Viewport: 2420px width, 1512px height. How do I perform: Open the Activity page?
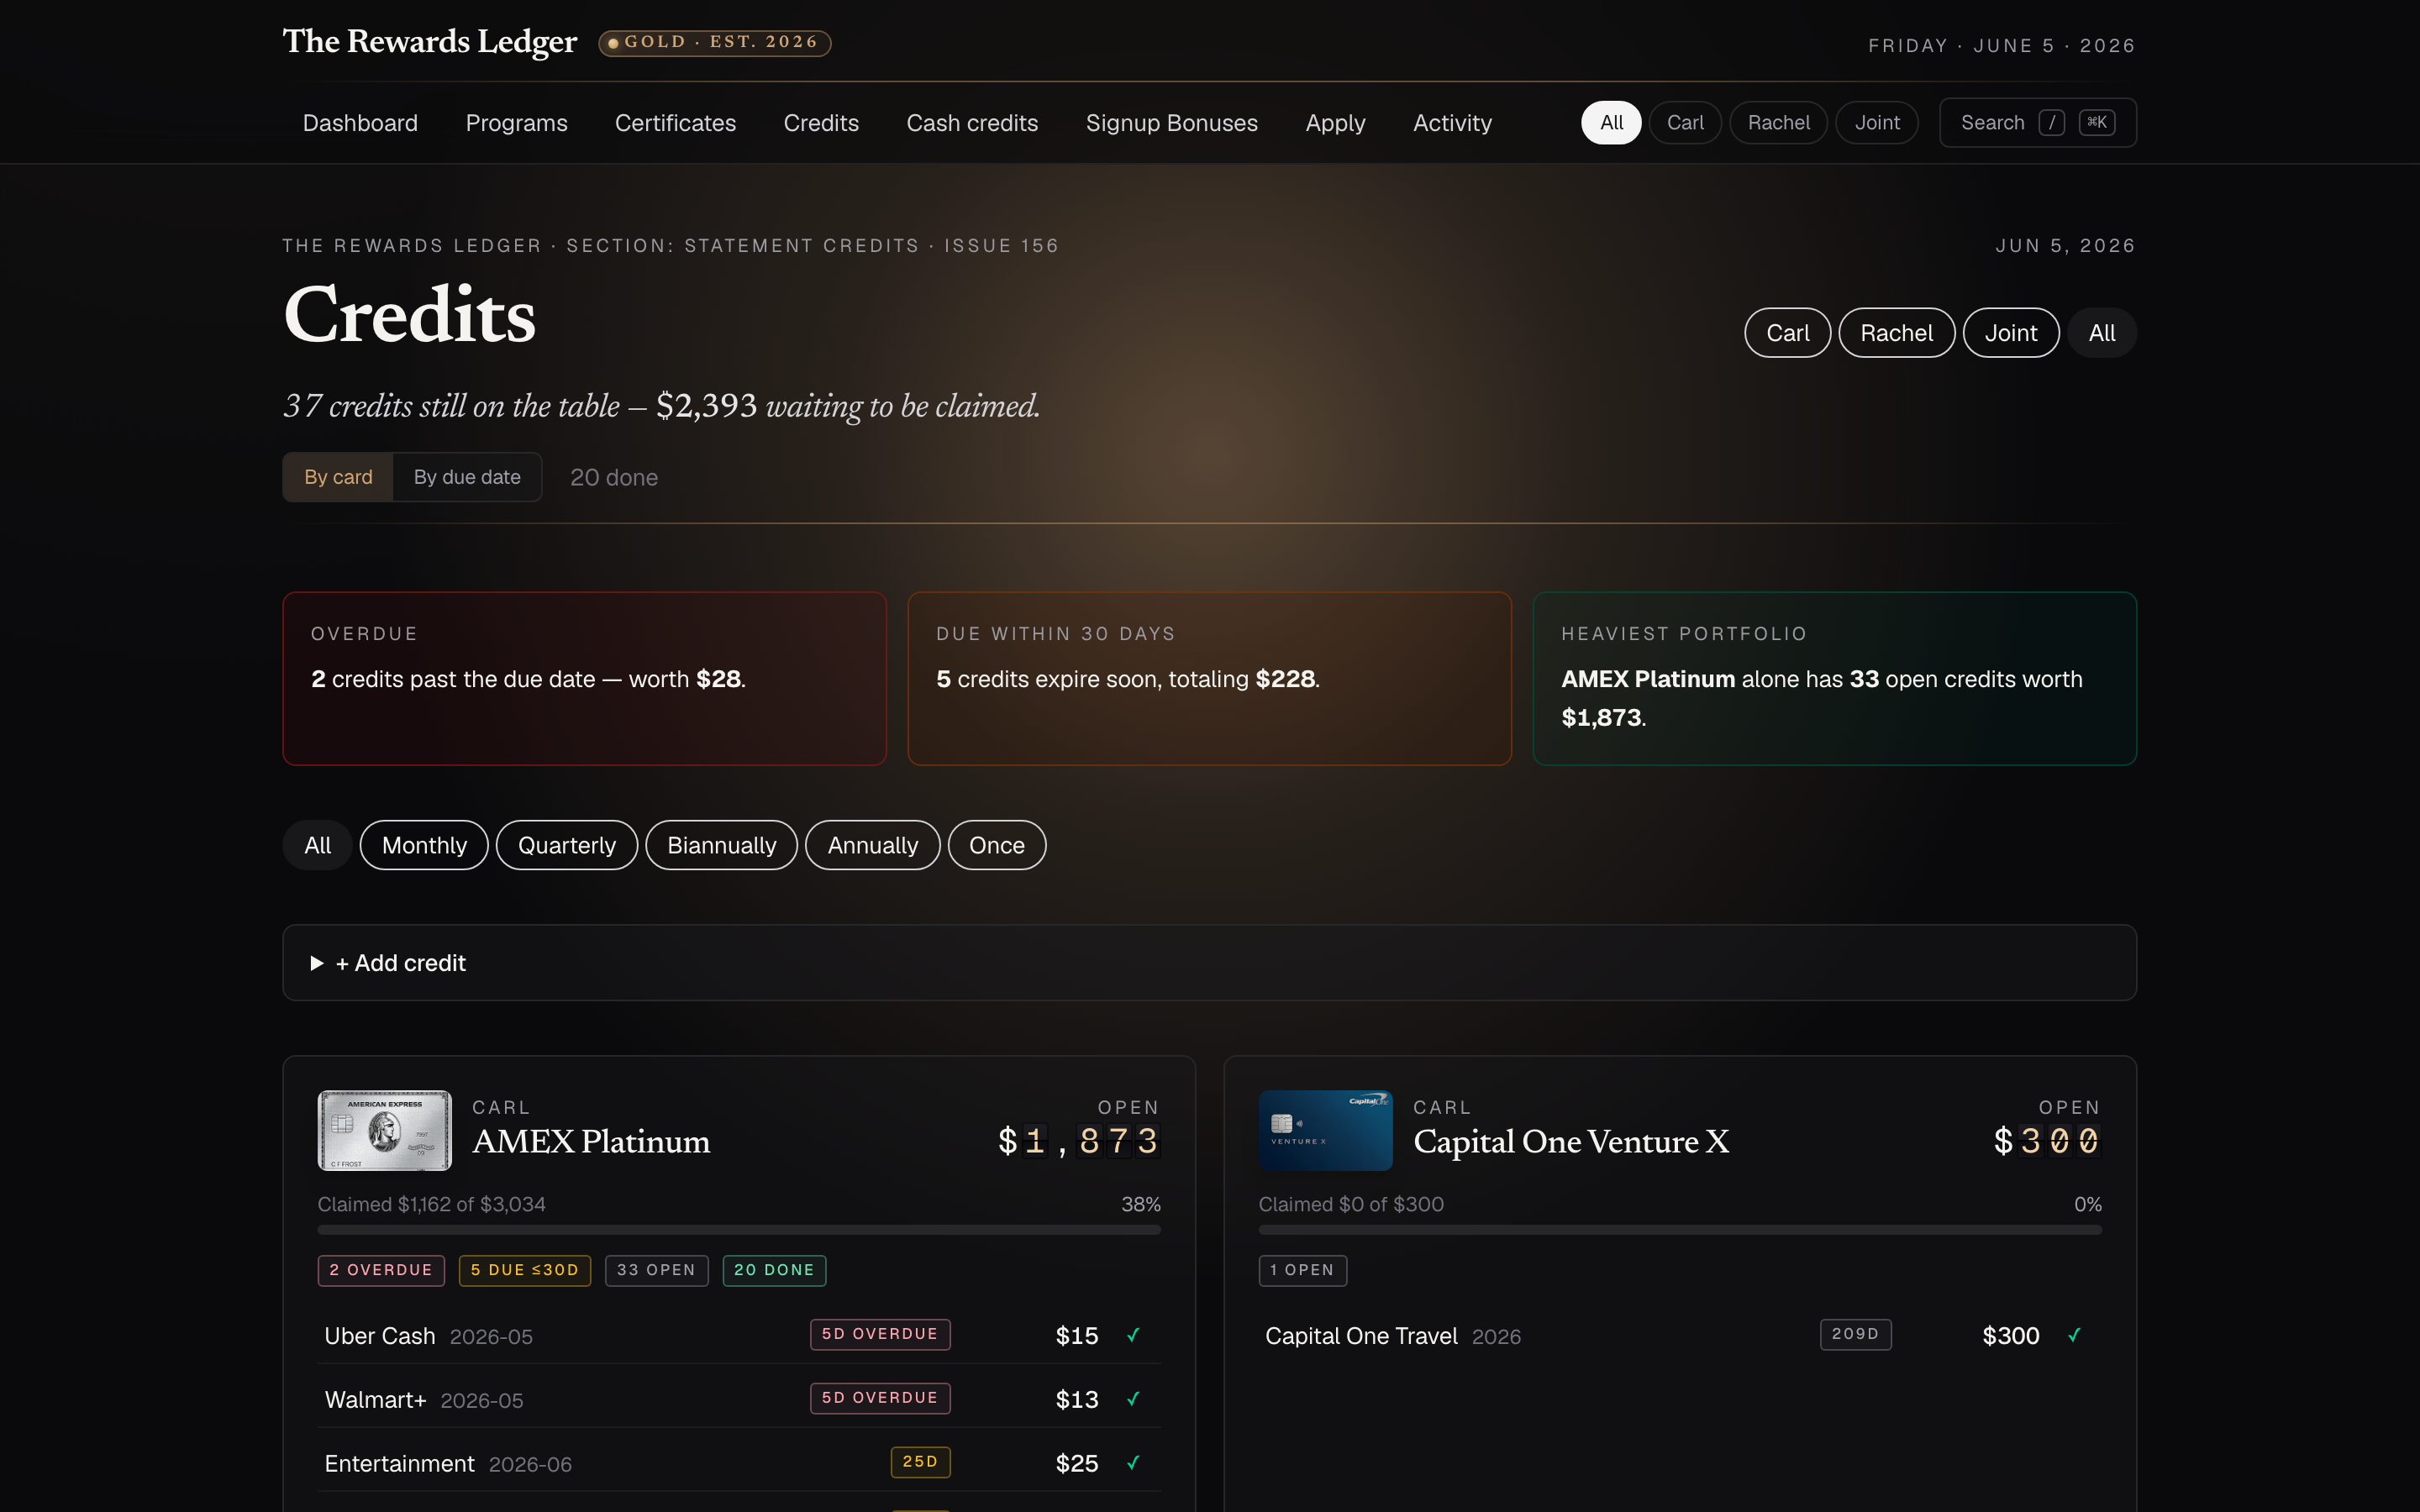[1452, 123]
